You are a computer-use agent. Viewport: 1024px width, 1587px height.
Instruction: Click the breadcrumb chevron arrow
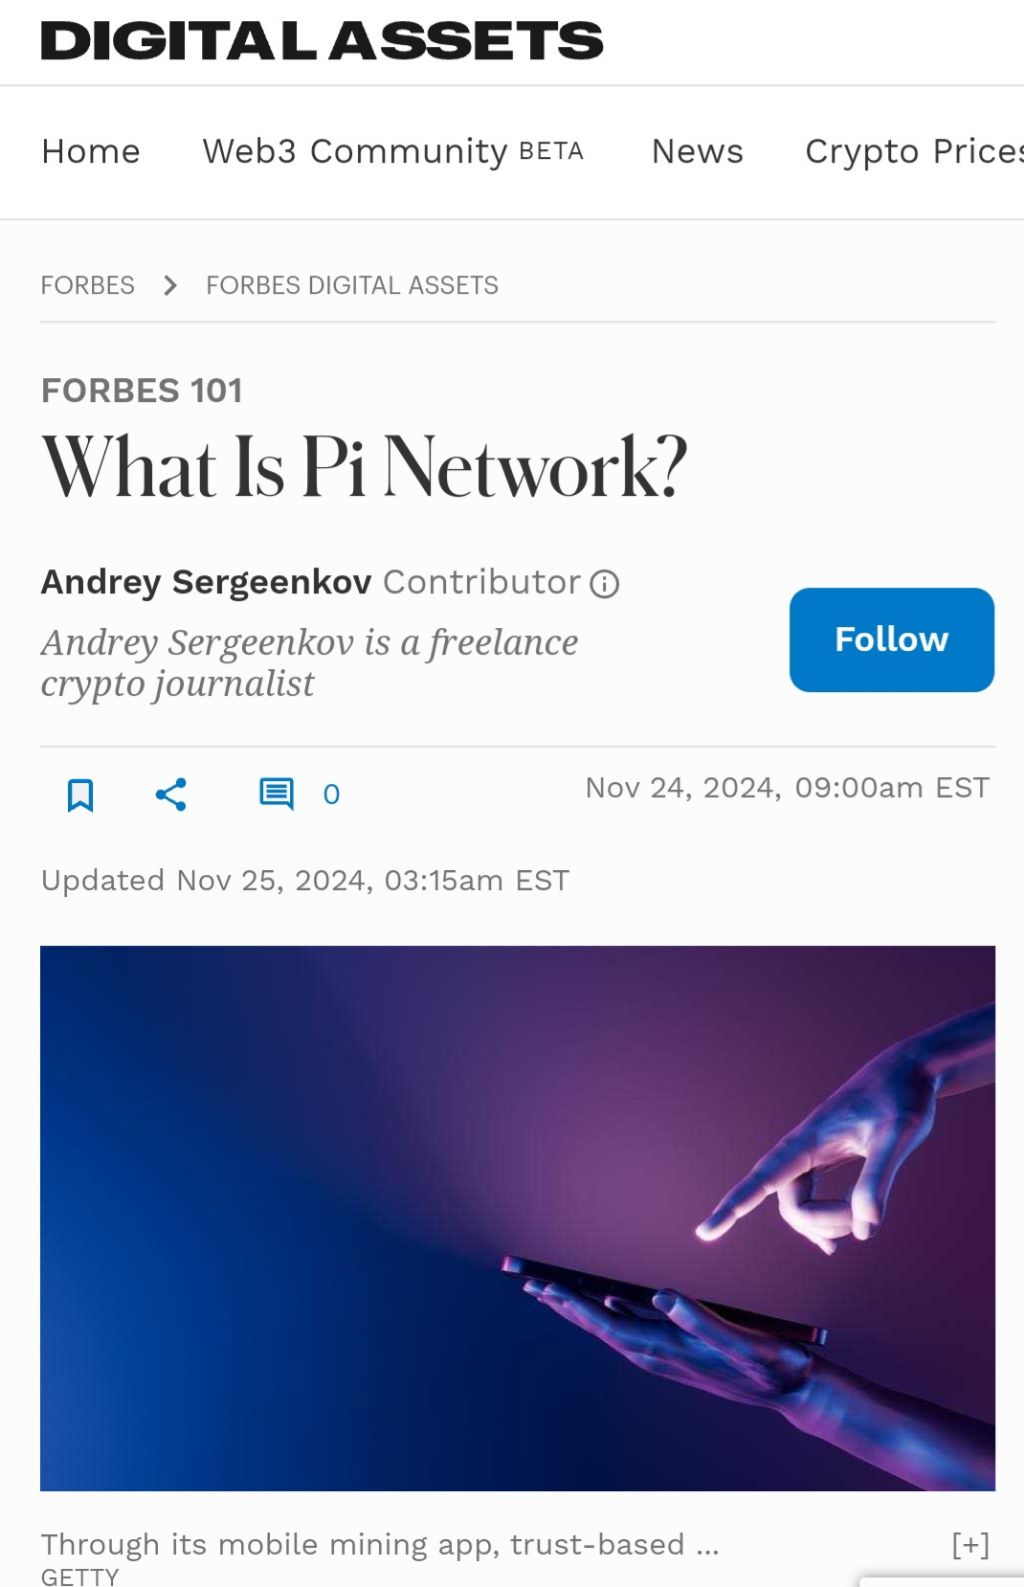tap(170, 286)
